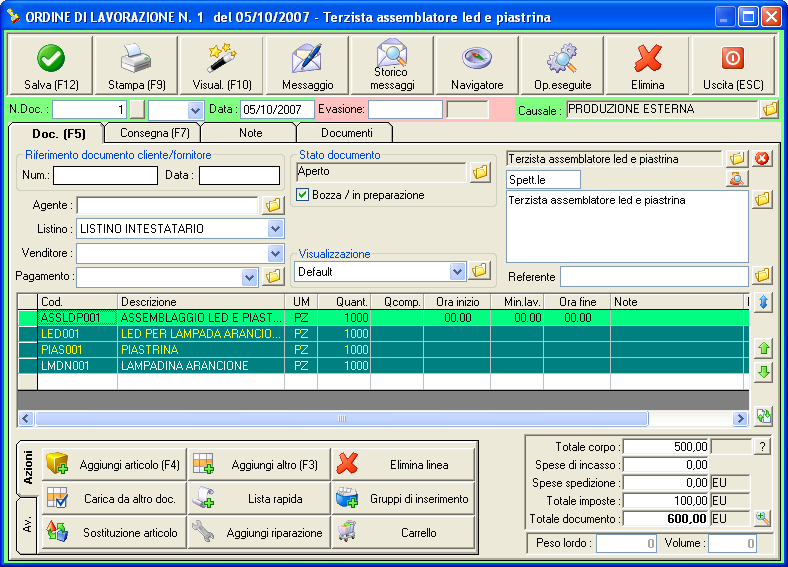Expand the Listino dropdown
This screenshot has height=567, width=788.
point(276,229)
